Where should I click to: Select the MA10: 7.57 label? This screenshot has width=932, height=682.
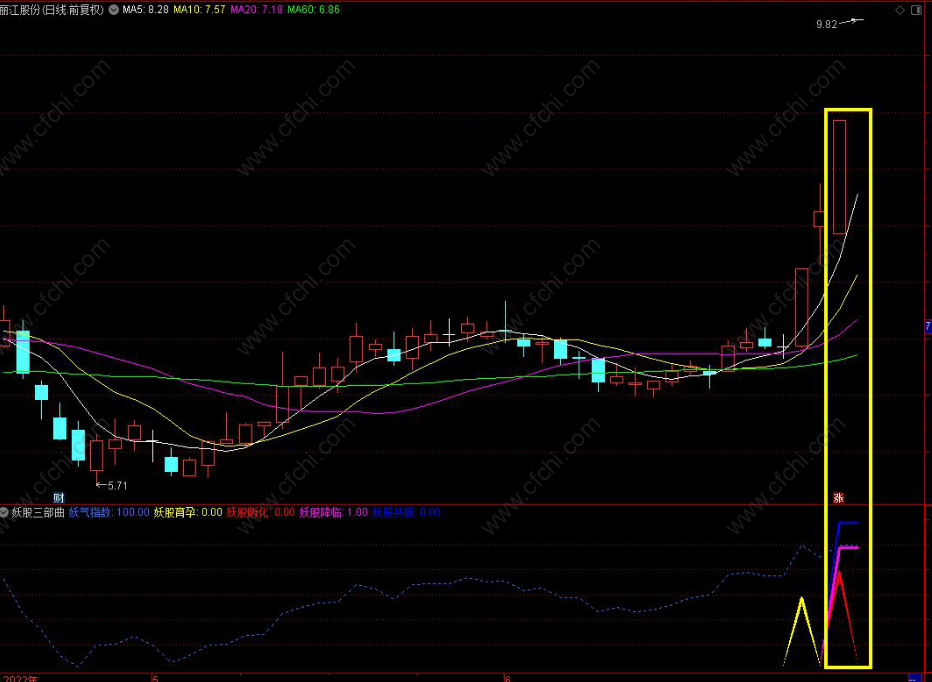(x=199, y=10)
